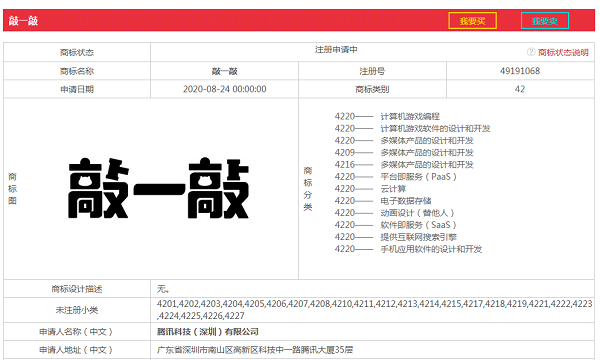Click the unregistered subclass list starting with 4201

coord(374,310)
